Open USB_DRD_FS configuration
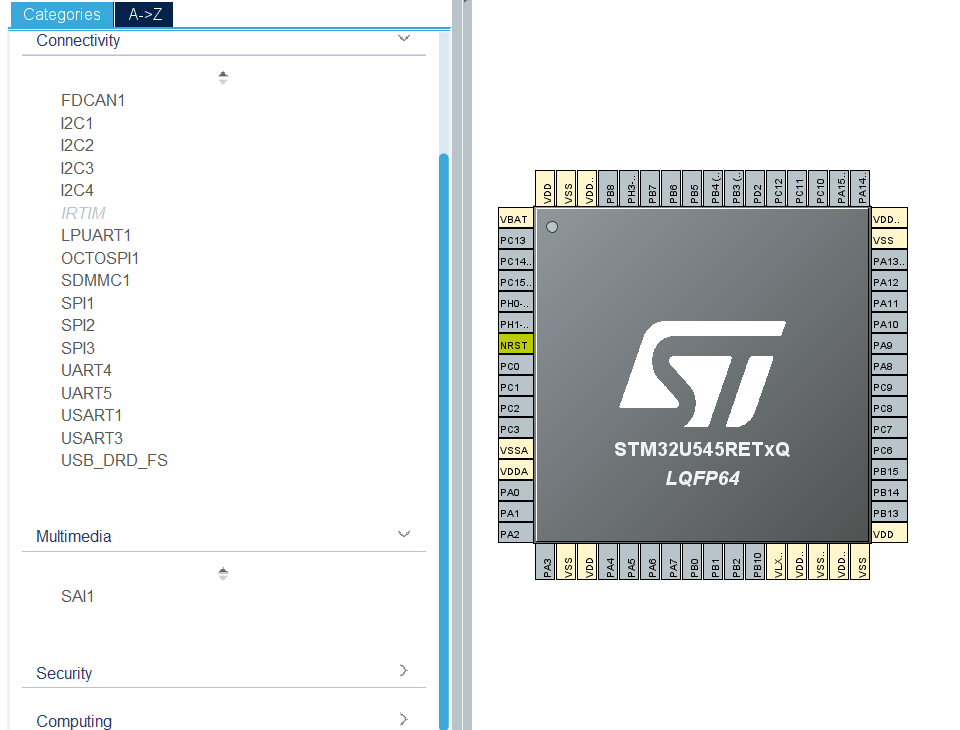Image resolution: width=960 pixels, height=730 pixels. [114, 461]
